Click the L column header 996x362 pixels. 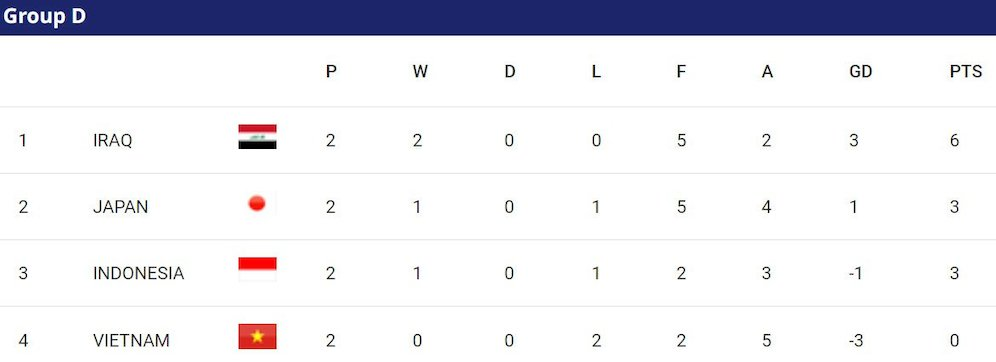coord(596,72)
